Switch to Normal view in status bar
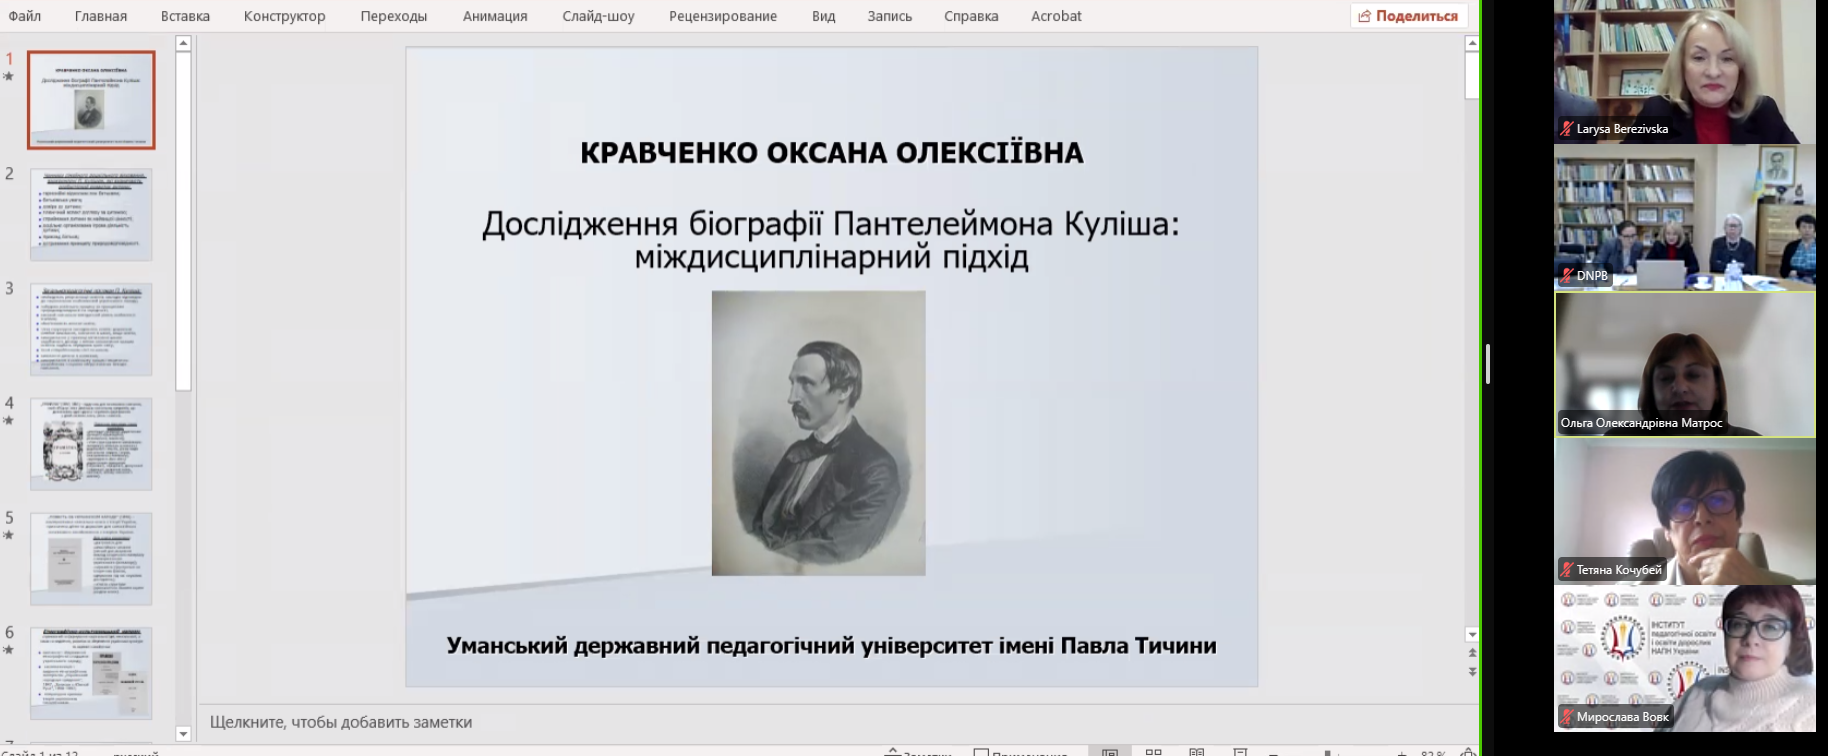This screenshot has width=1828, height=756. (x=1109, y=752)
